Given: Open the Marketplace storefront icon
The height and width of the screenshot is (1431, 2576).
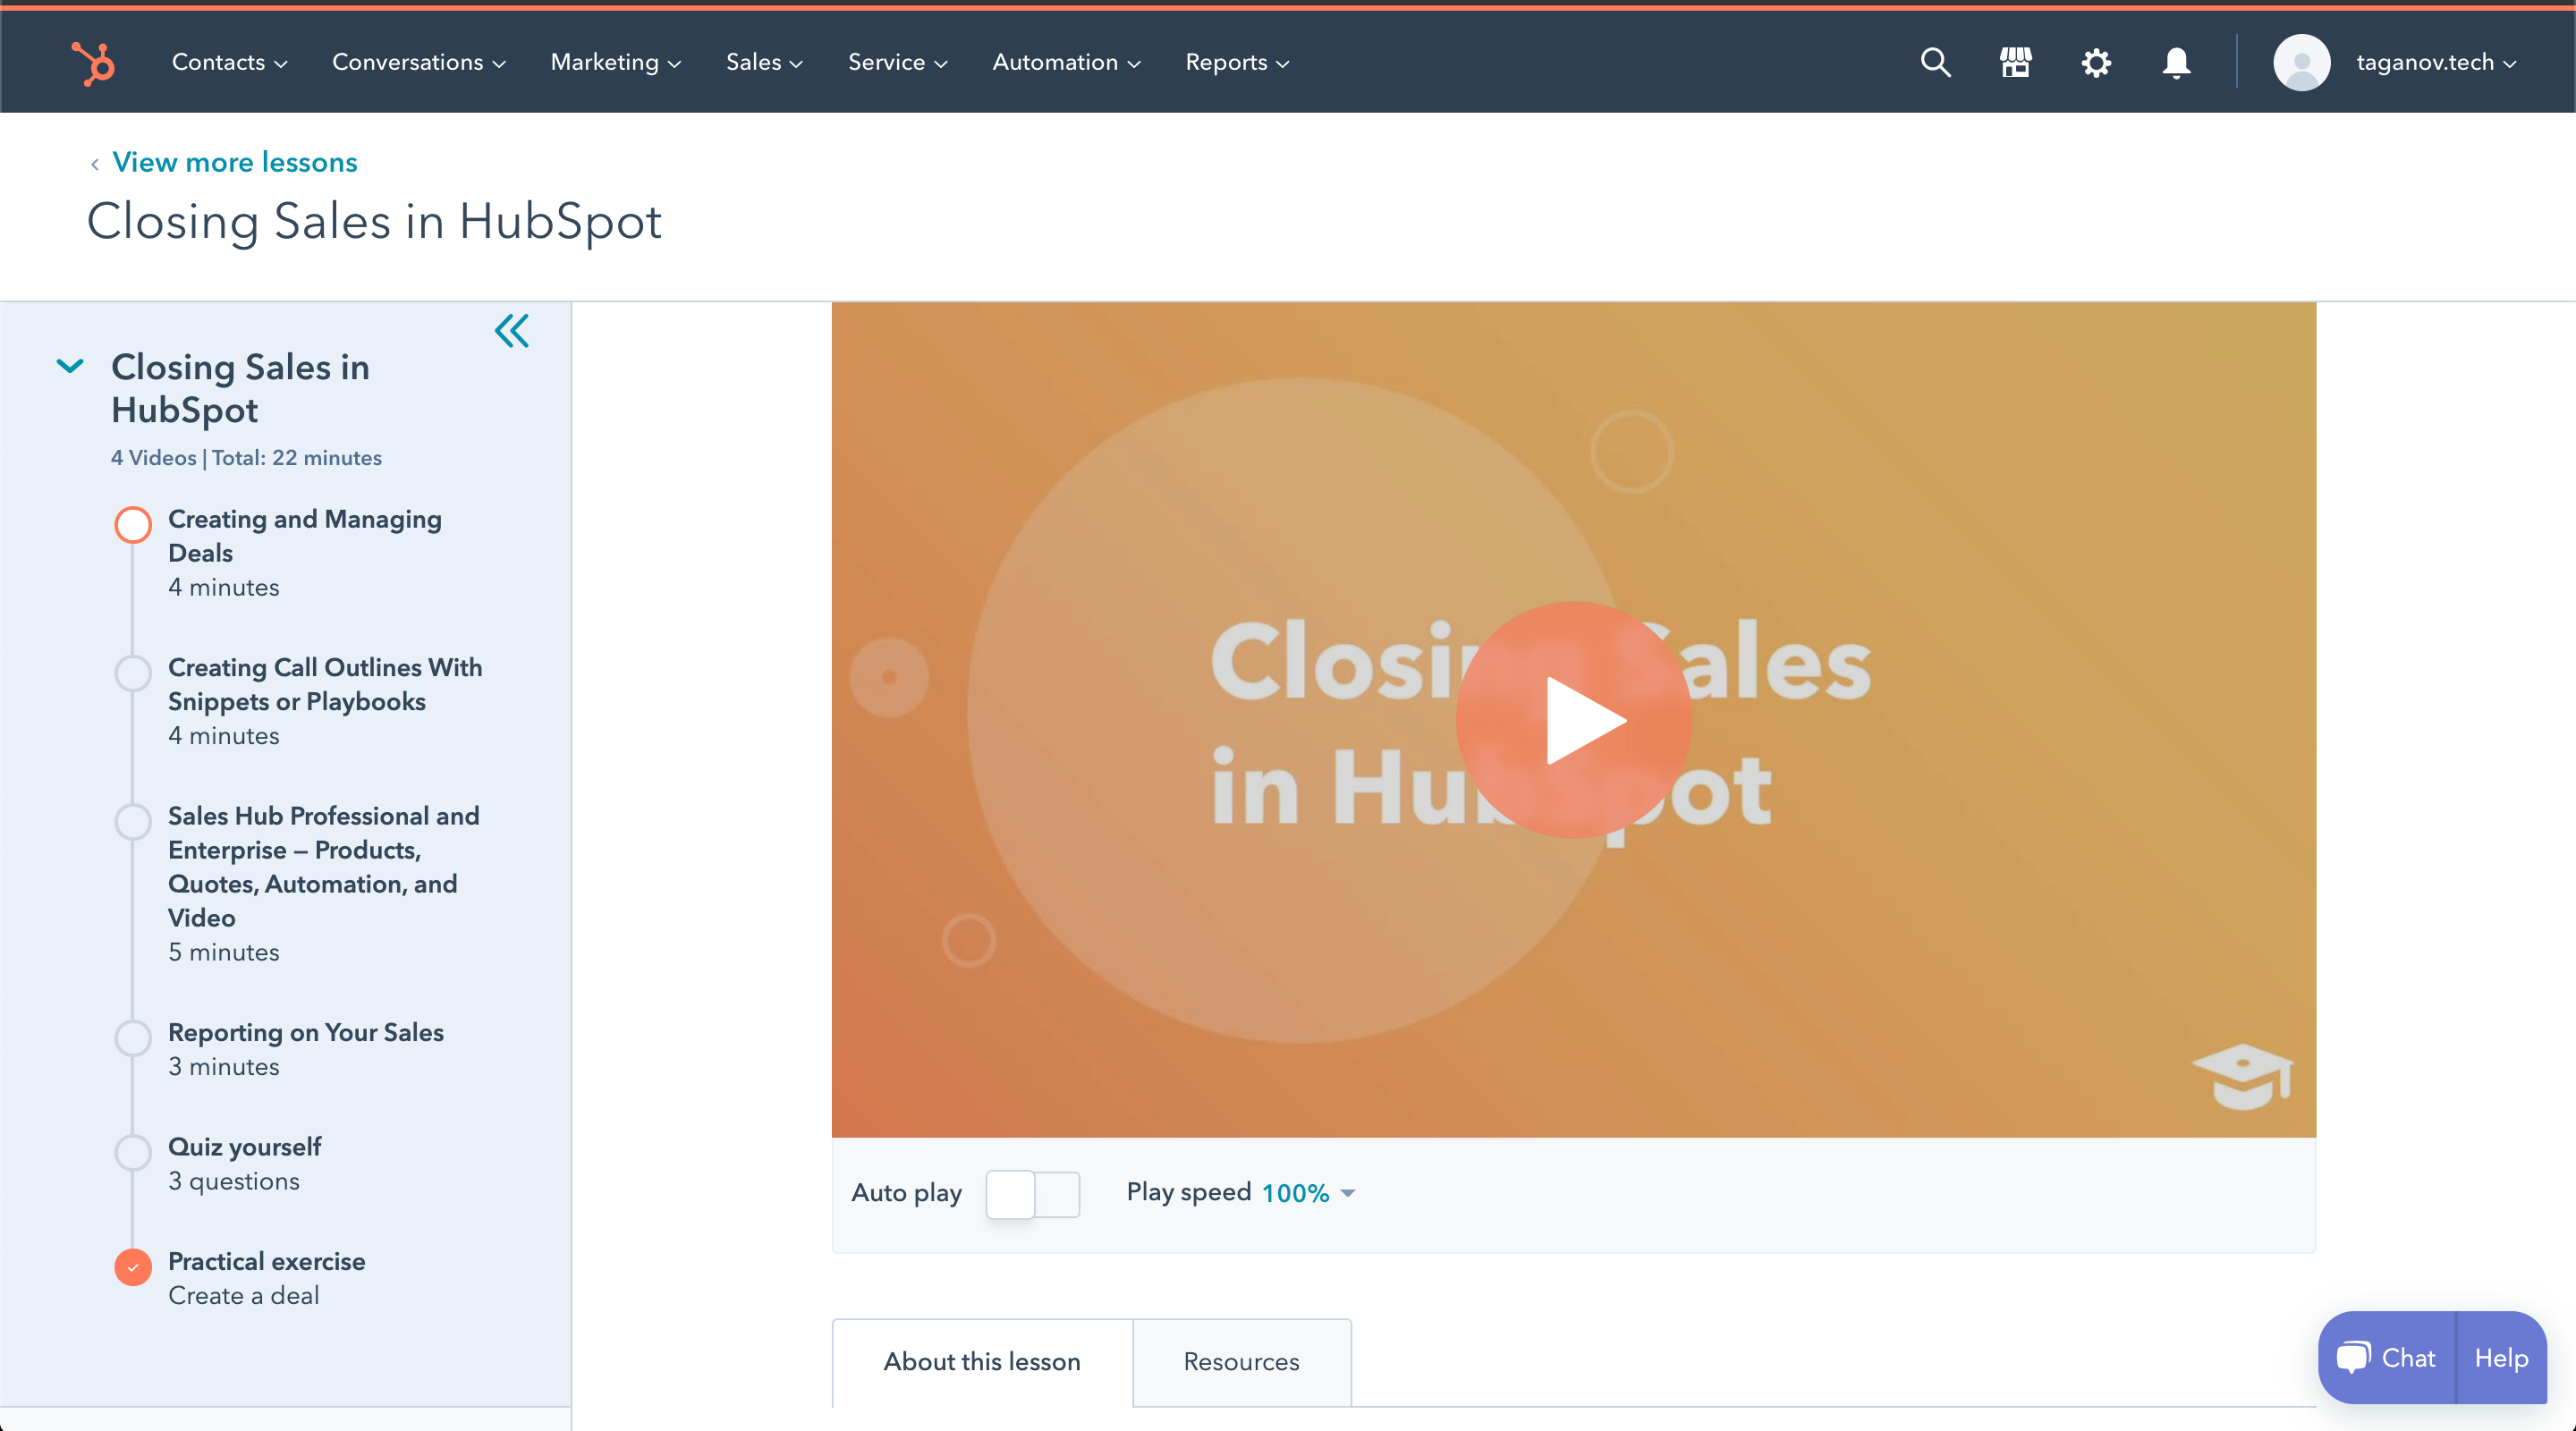Looking at the screenshot, I should coord(2015,62).
